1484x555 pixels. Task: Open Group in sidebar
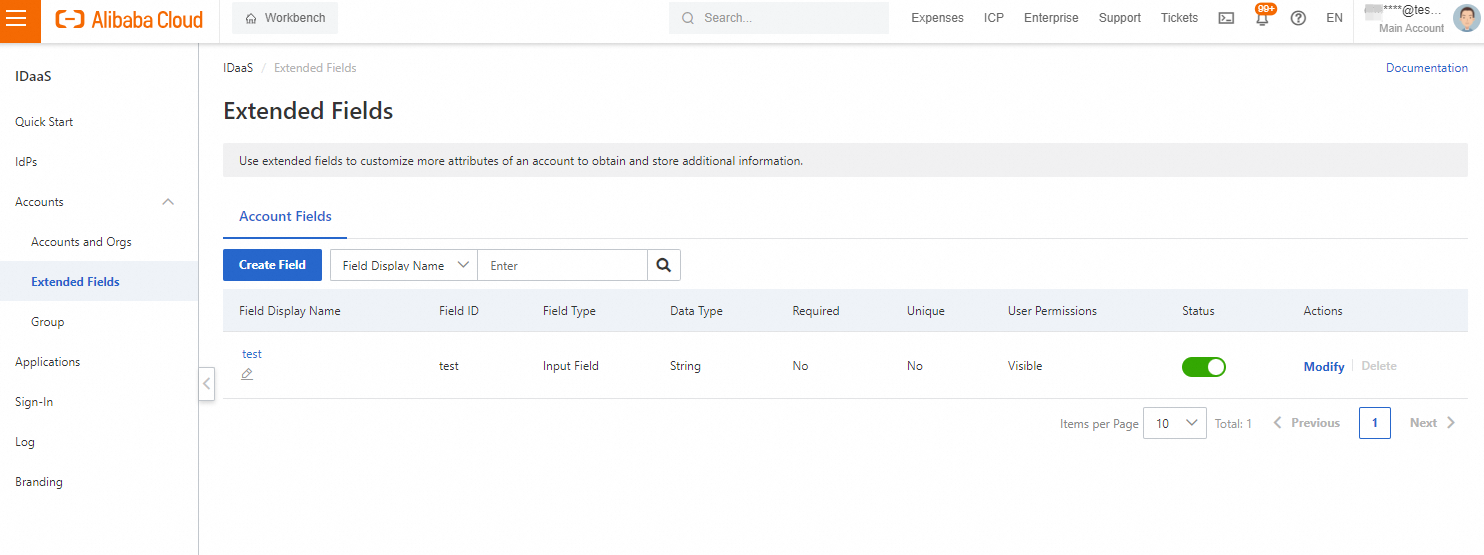pyautogui.click(x=47, y=322)
